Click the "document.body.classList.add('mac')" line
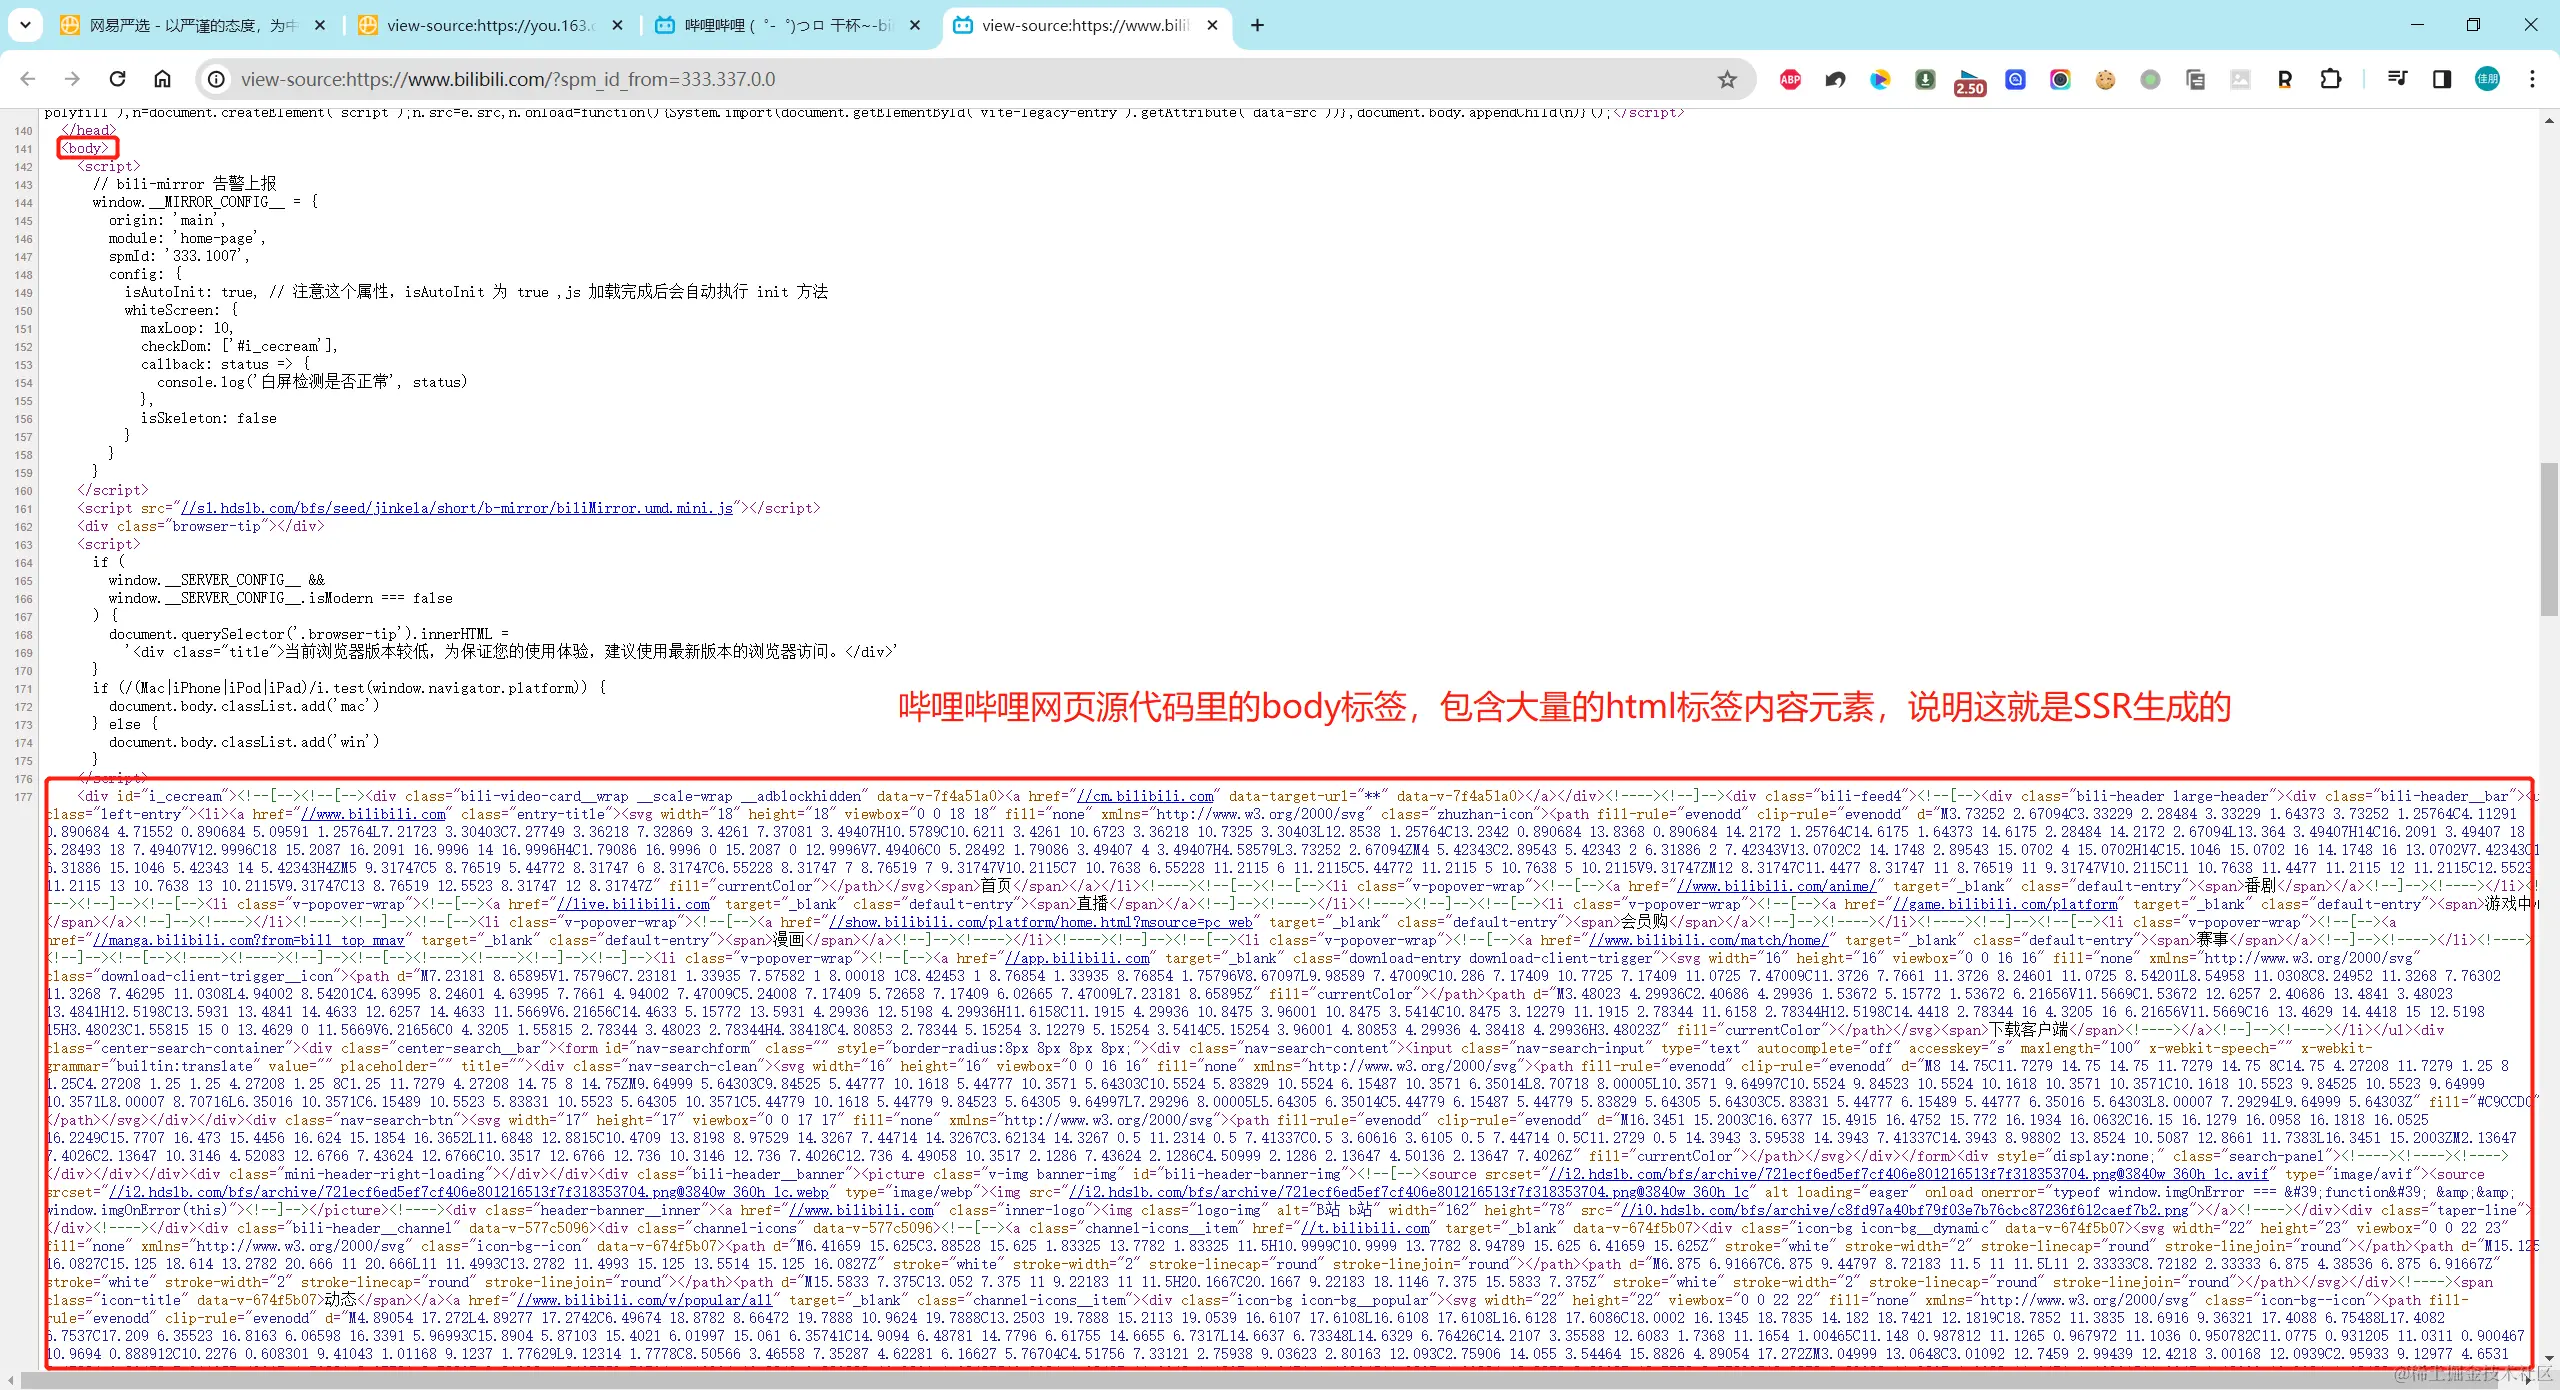The width and height of the screenshot is (2560, 1390). 244,706
